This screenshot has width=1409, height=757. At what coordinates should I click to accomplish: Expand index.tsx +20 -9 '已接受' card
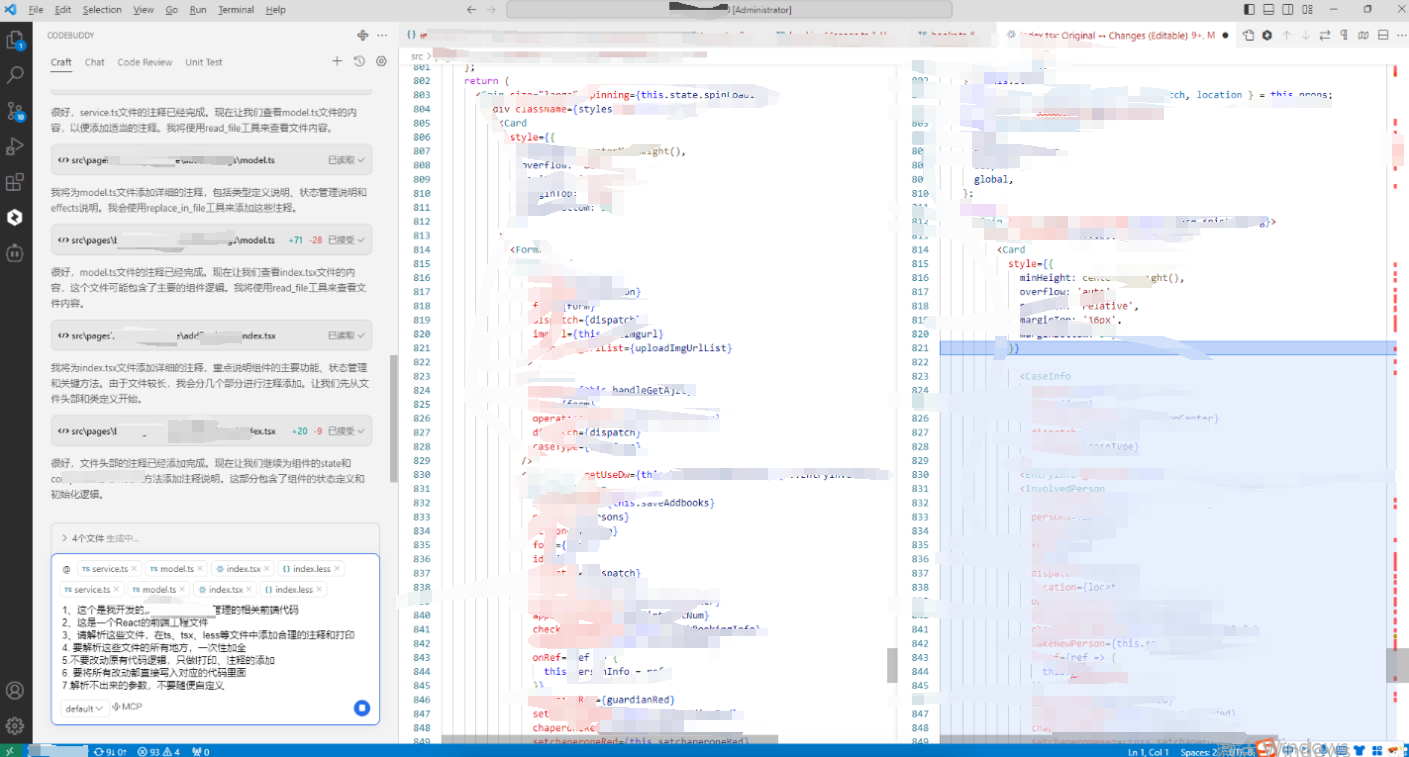[x=211, y=431]
